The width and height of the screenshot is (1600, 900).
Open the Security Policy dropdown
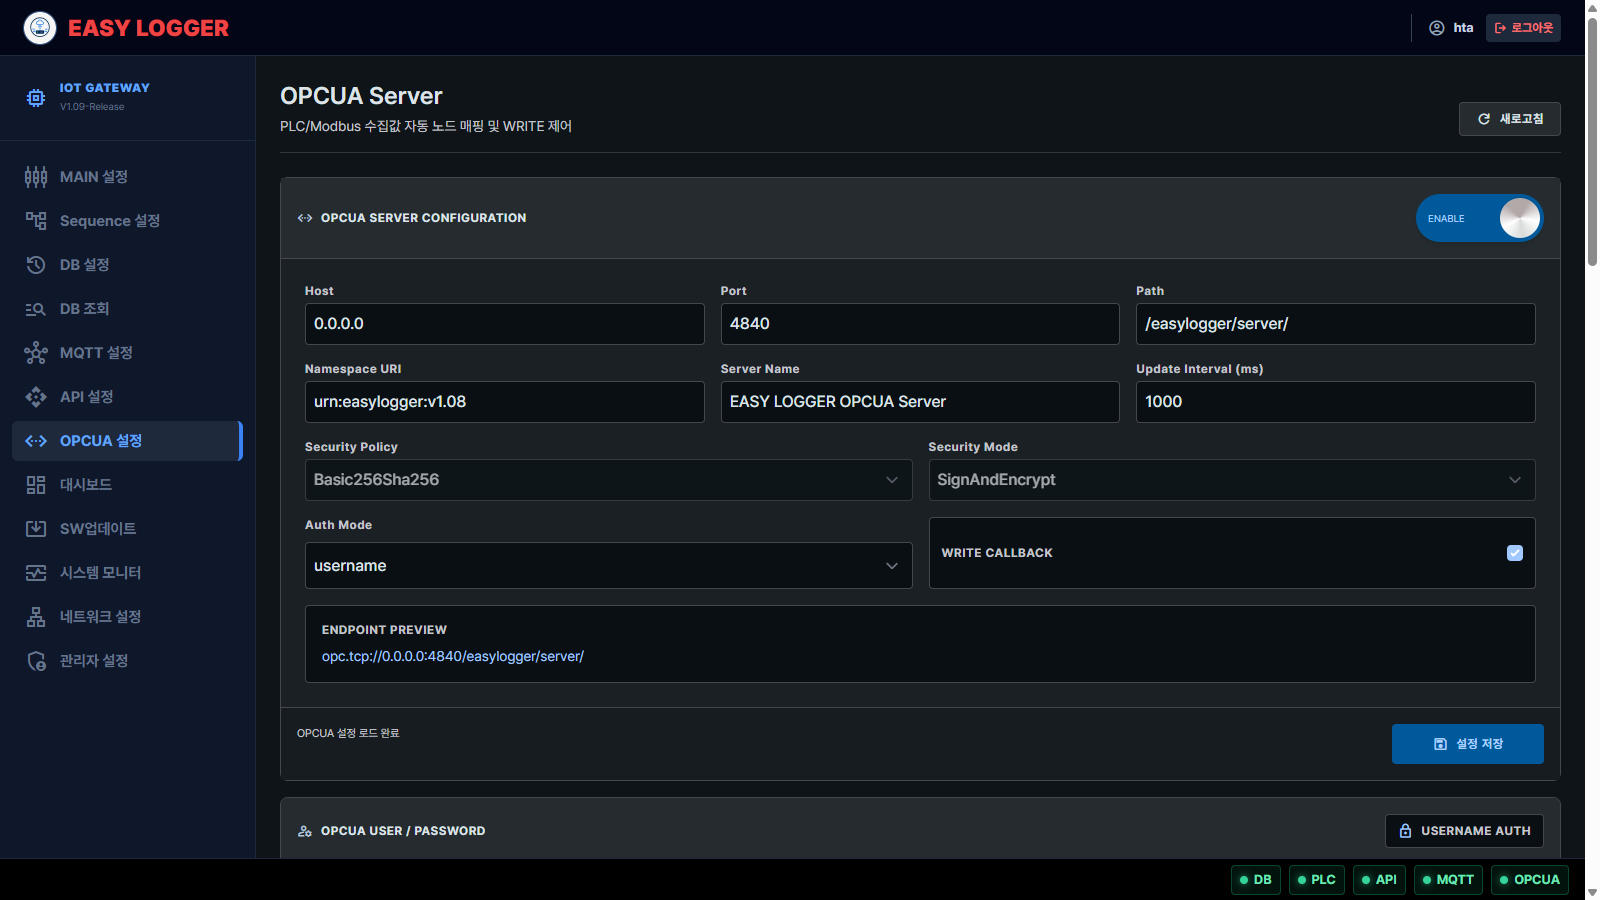(x=608, y=480)
